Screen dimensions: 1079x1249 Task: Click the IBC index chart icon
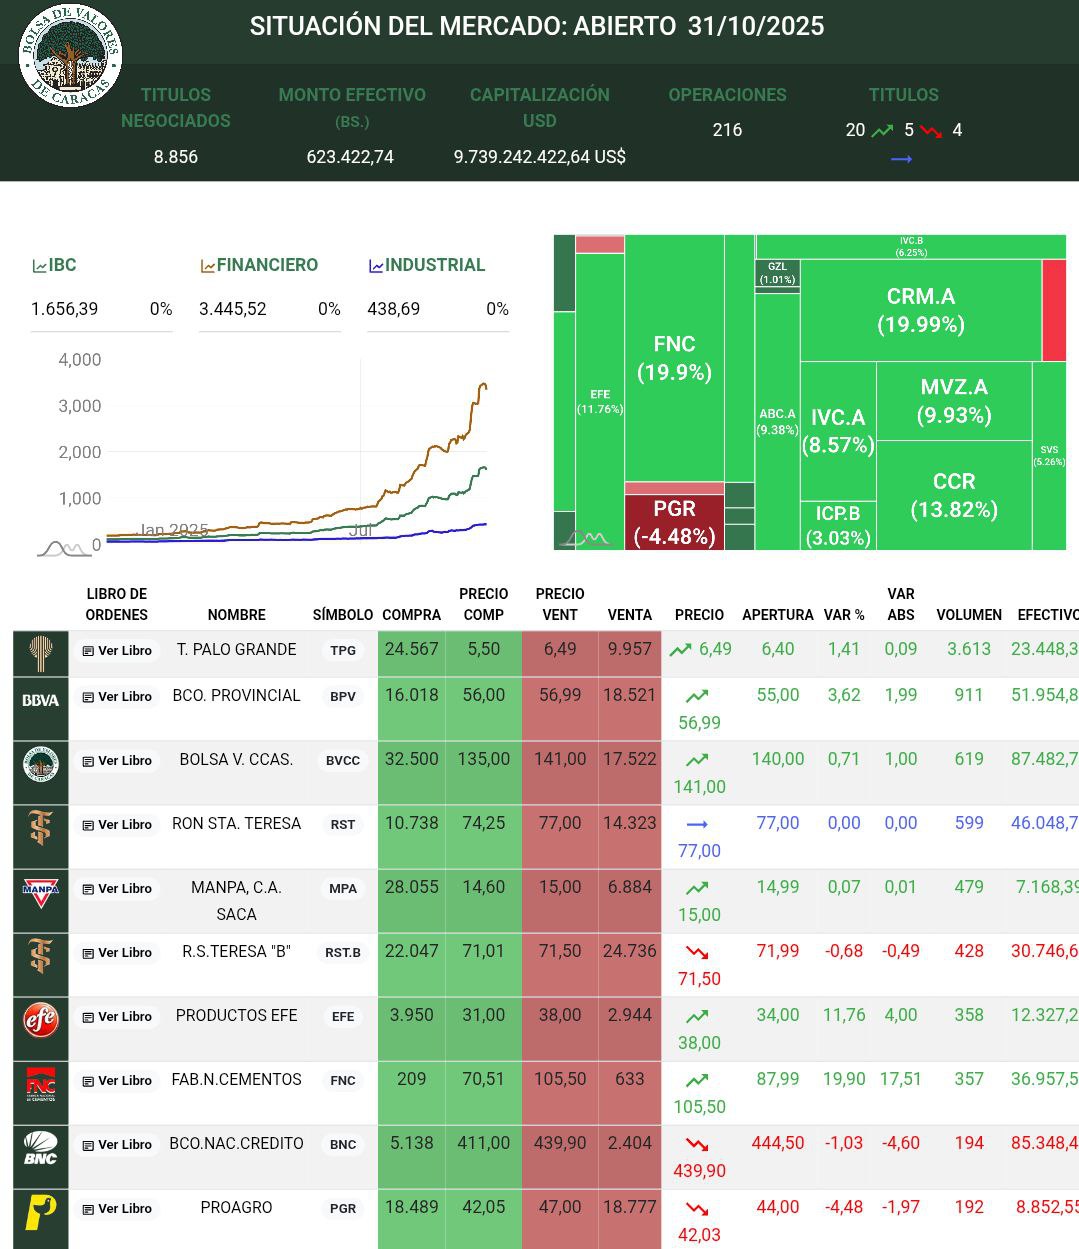39,266
